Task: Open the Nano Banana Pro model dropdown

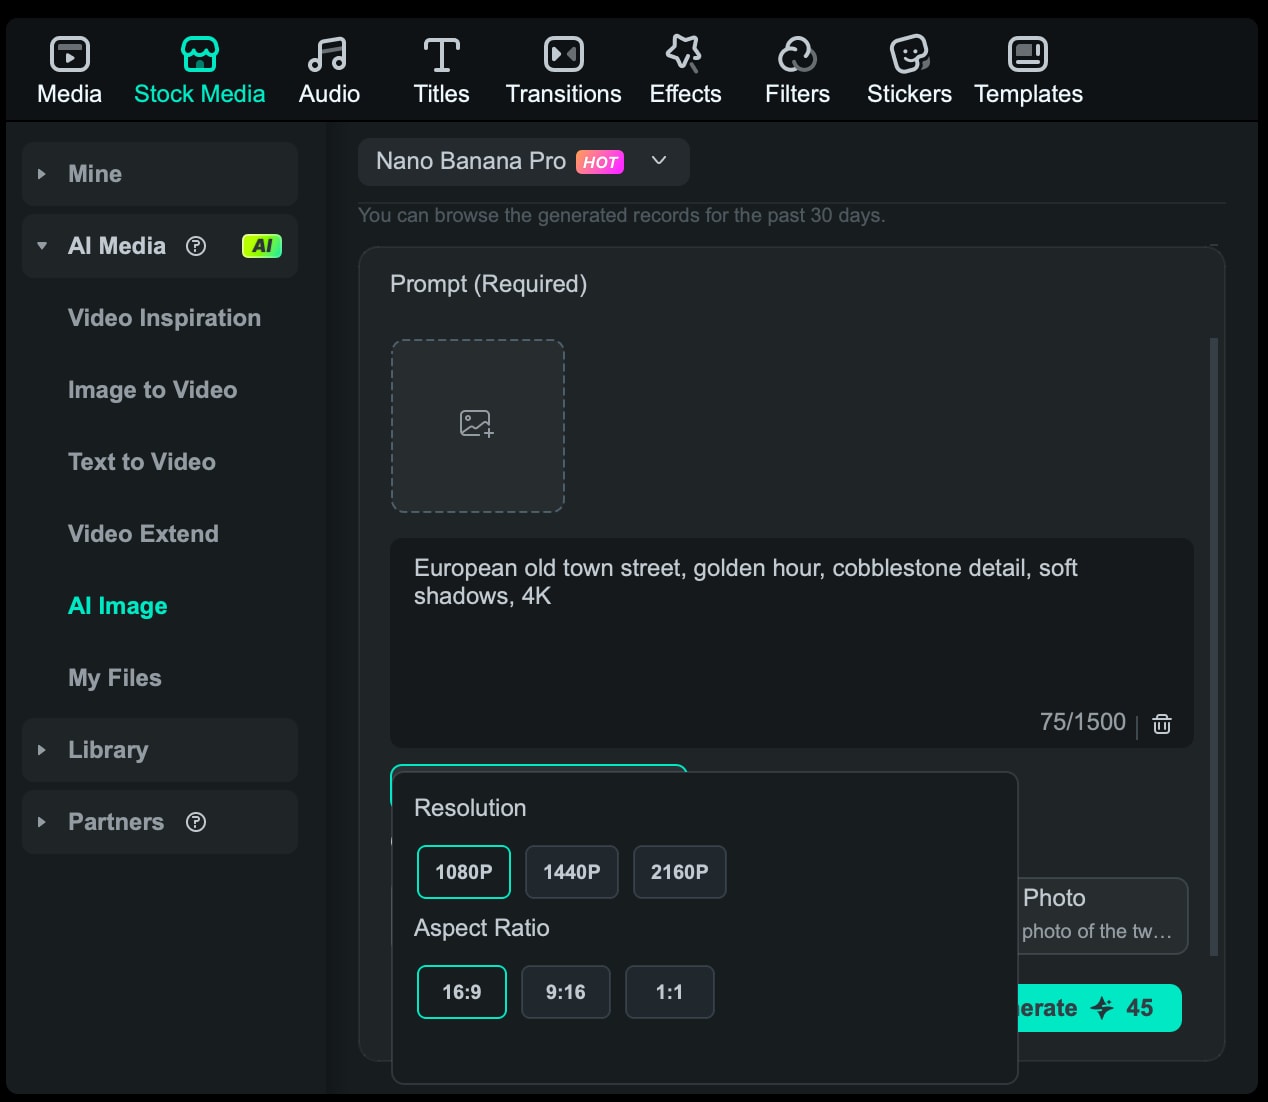Action: point(524,162)
